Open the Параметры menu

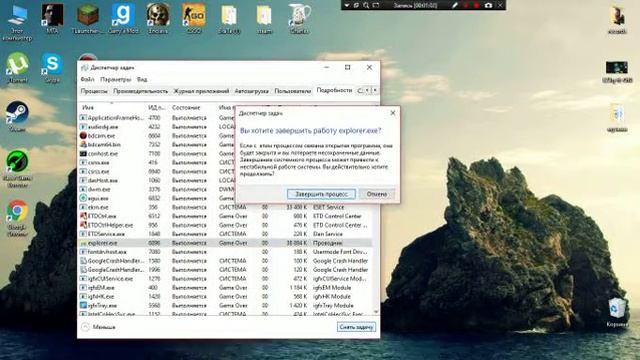click(116, 79)
